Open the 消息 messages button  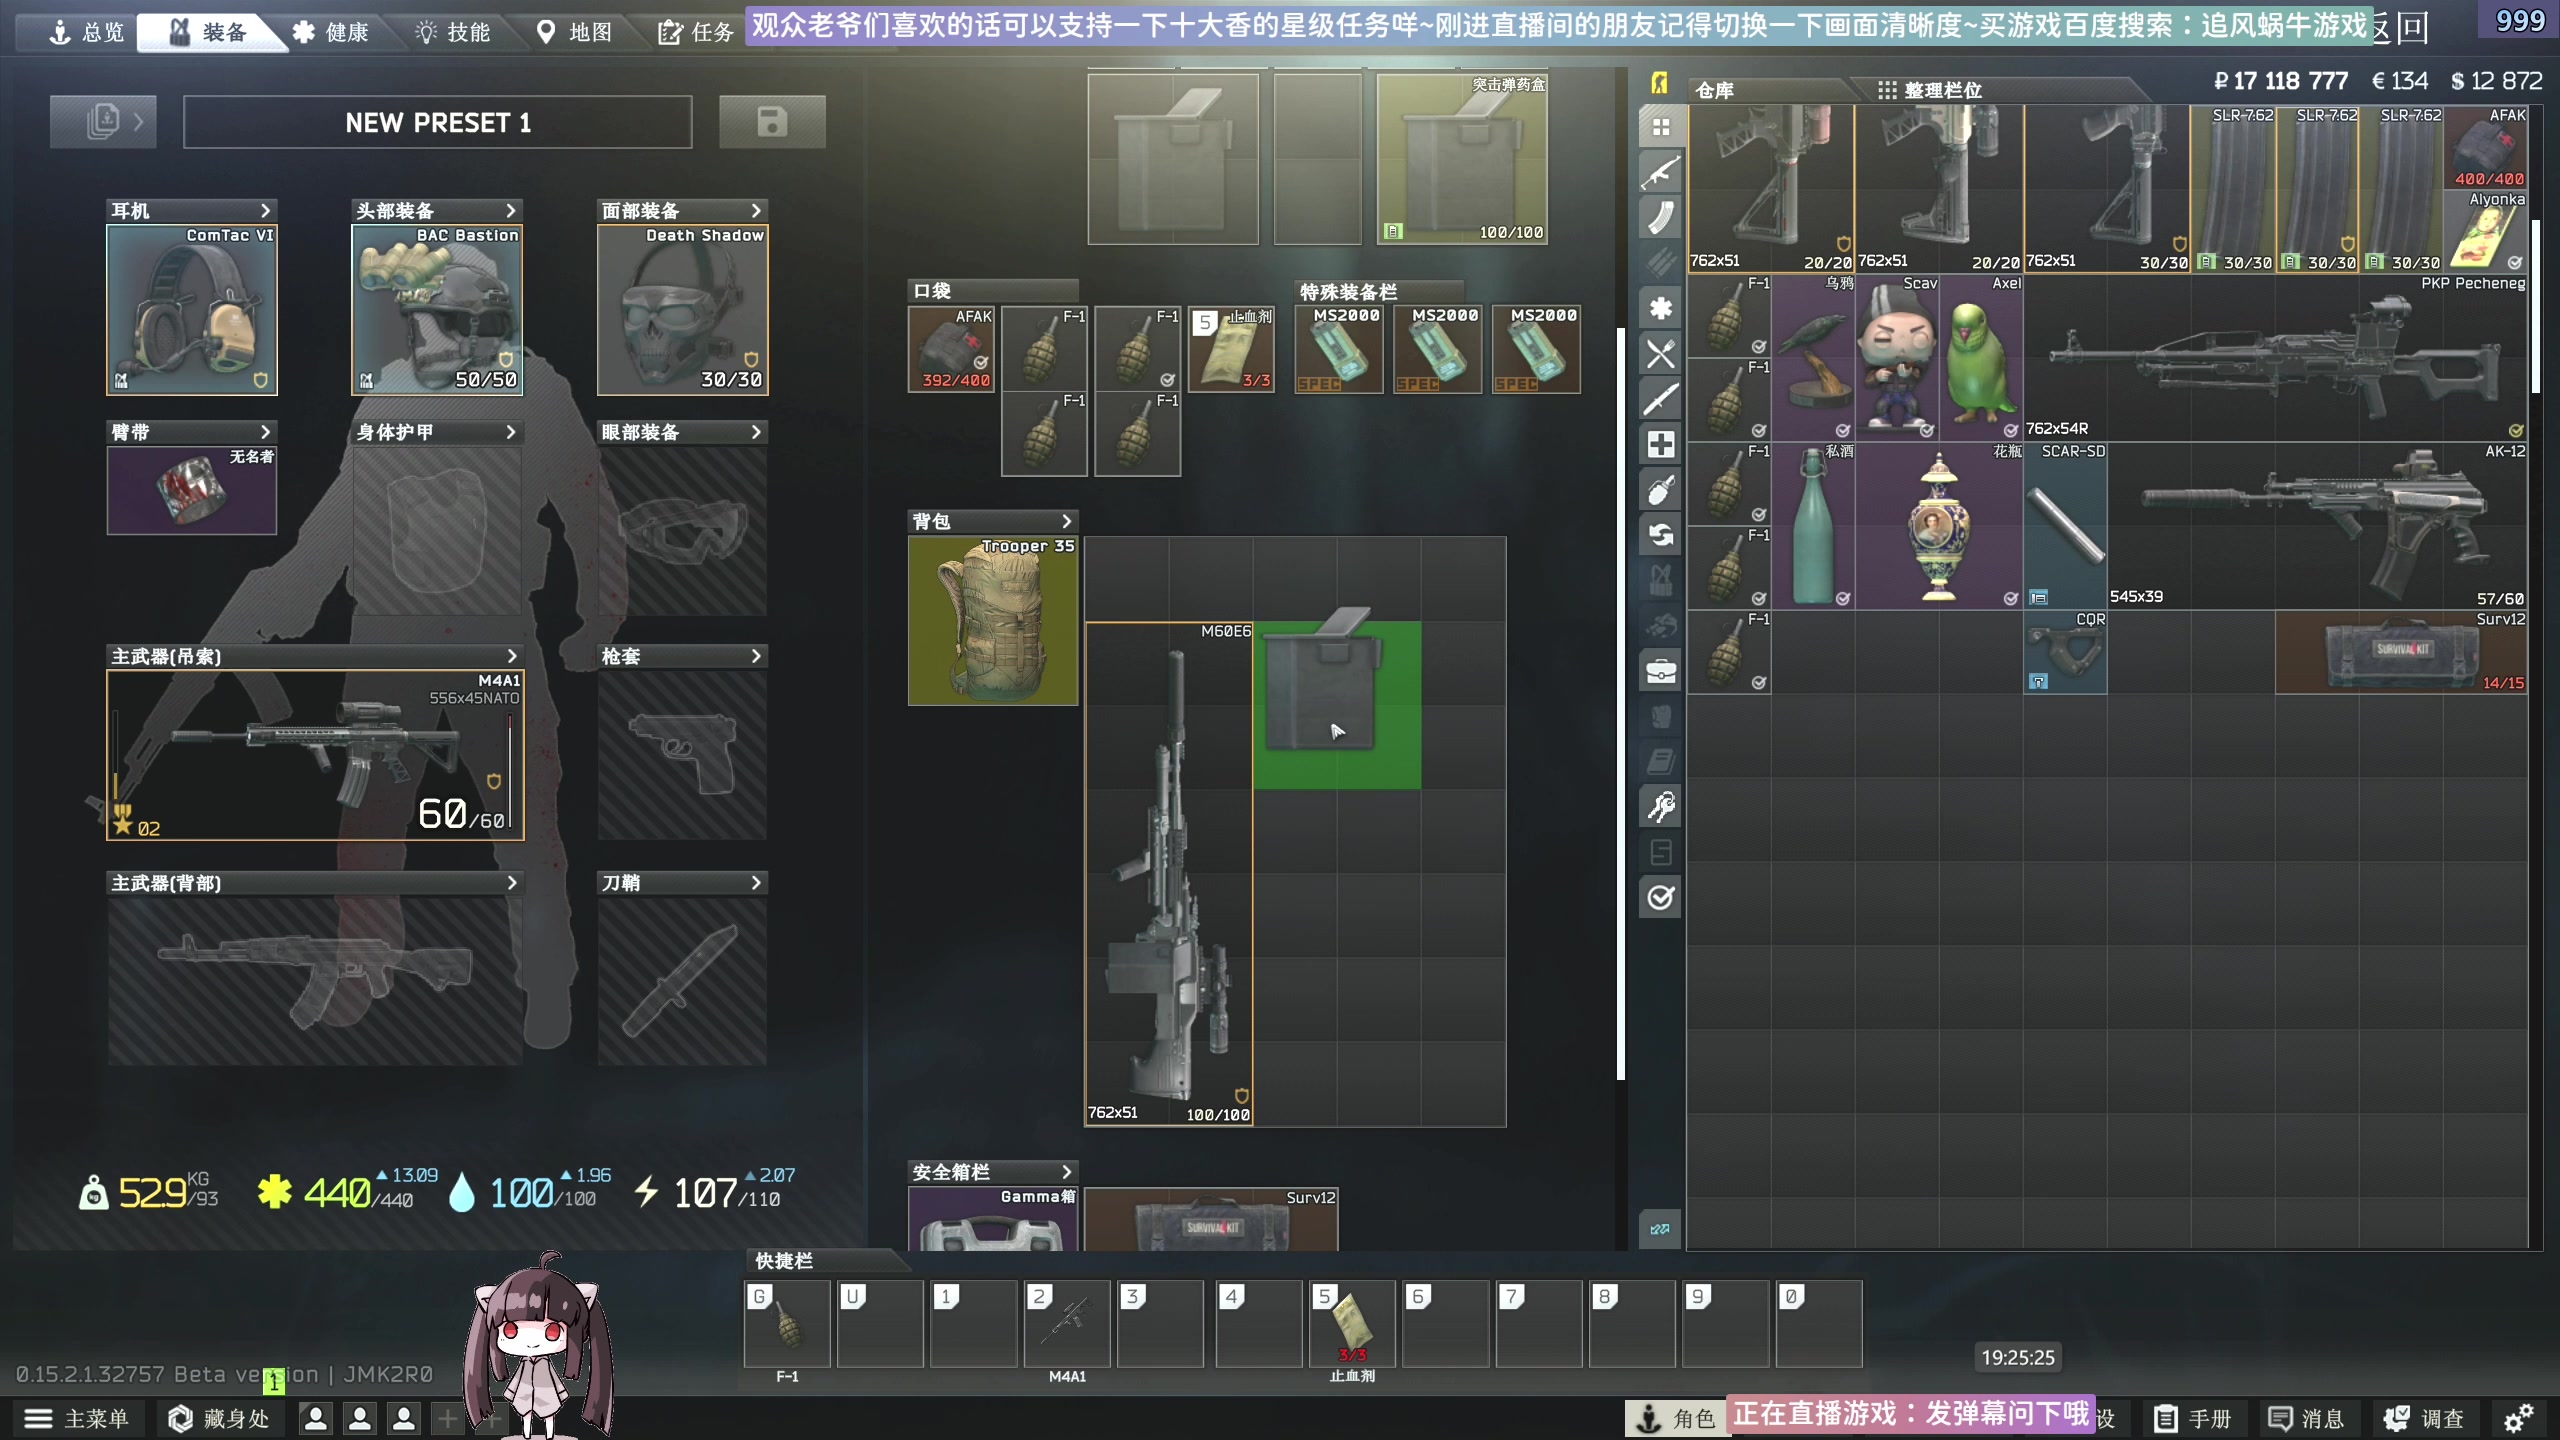pyautogui.click(x=2307, y=1418)
